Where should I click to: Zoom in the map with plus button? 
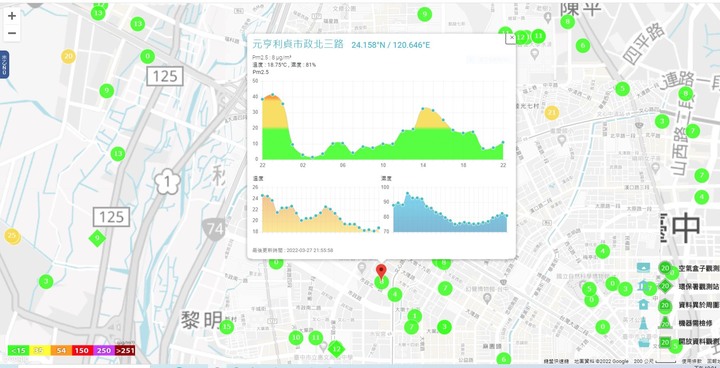click(x=12, y=16)
